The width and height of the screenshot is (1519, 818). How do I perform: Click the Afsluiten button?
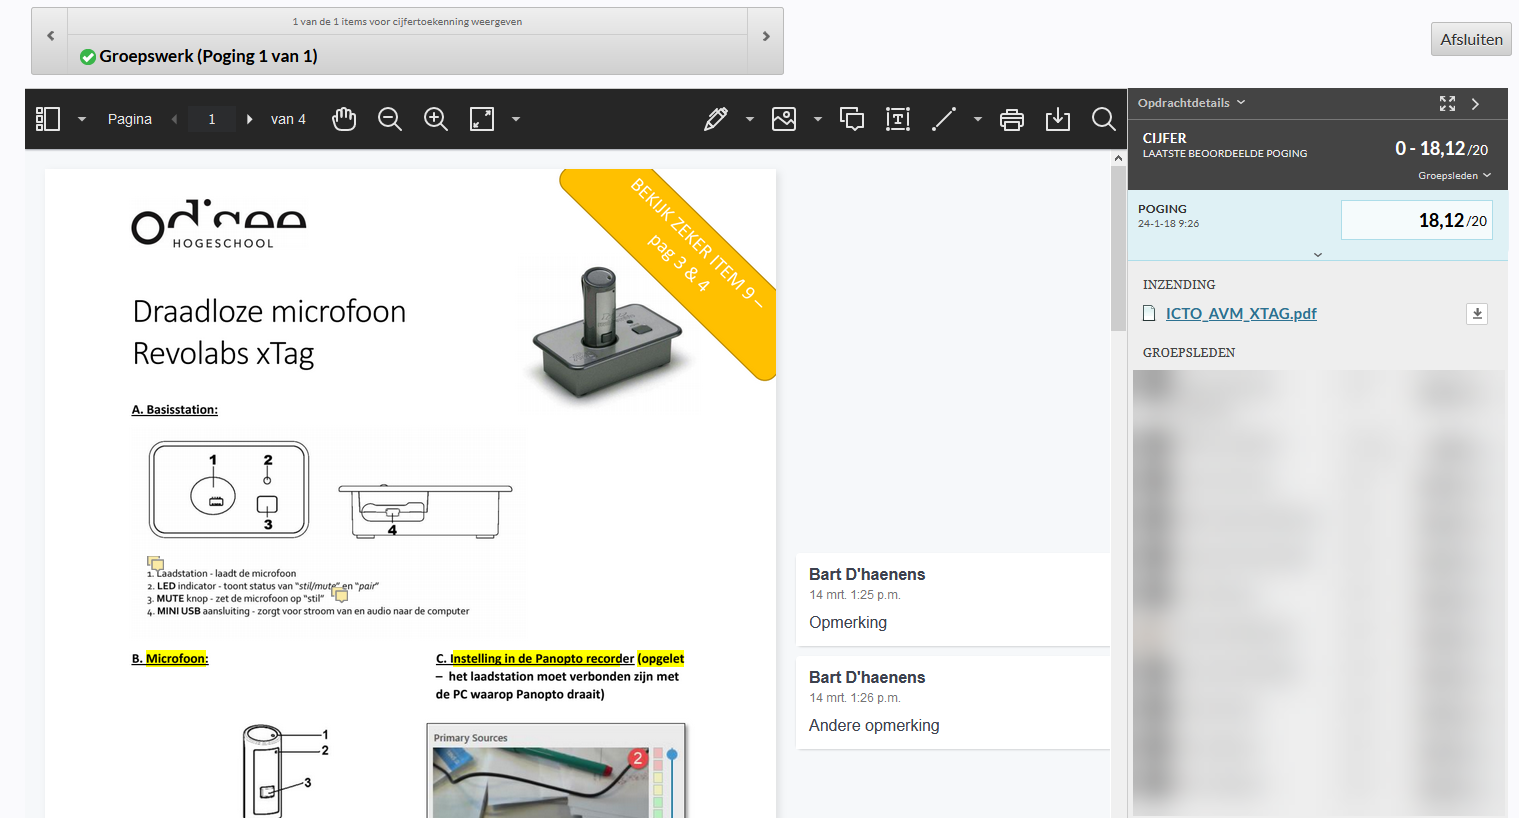(1471, 39)
